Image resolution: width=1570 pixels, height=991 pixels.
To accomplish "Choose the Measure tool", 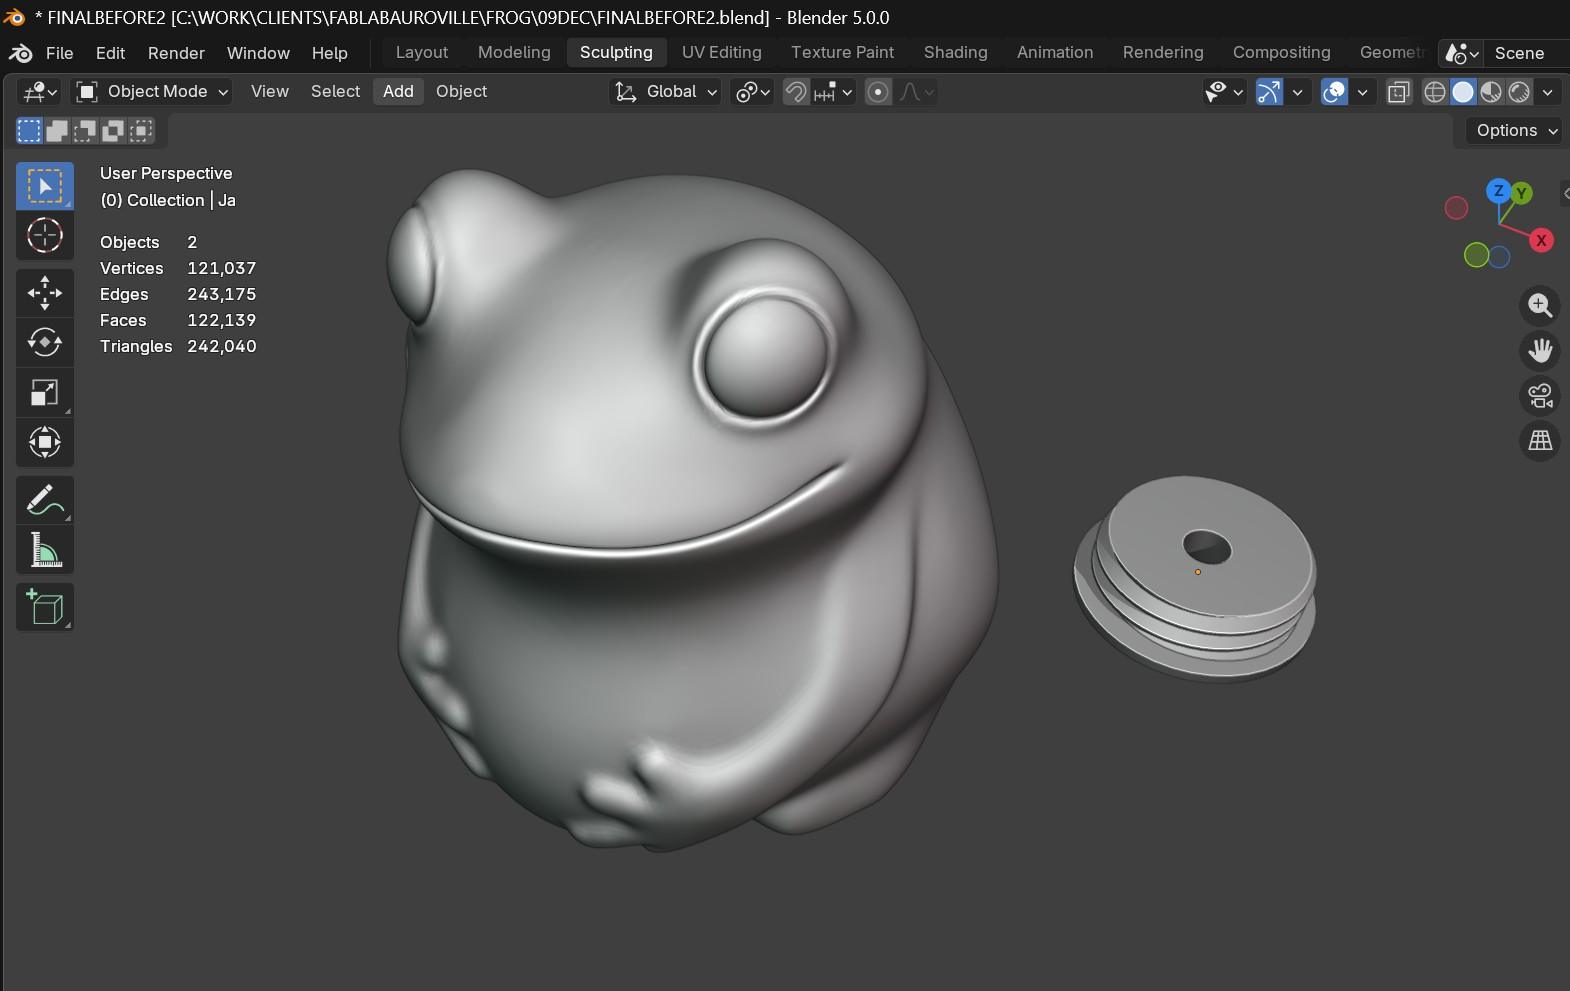I will [x=45, y=550].
